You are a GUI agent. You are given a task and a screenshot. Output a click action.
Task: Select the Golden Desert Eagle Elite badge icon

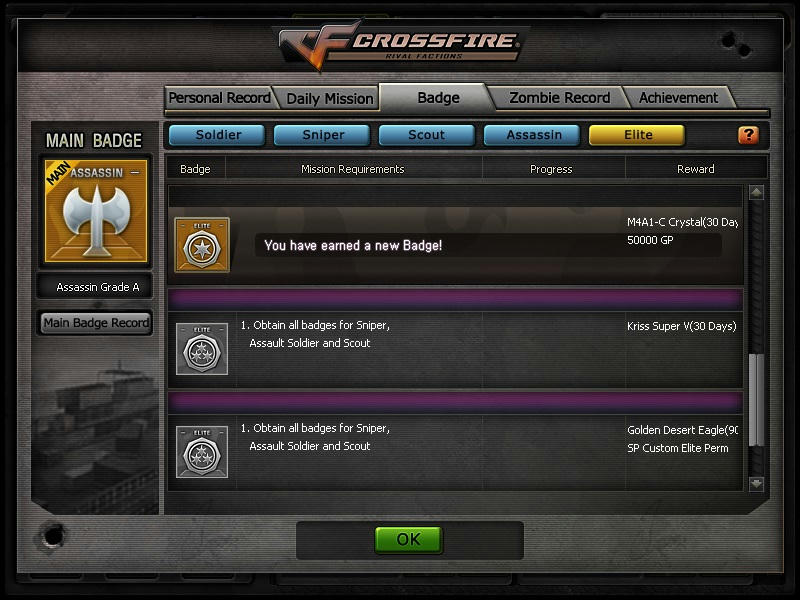[202, 452]
